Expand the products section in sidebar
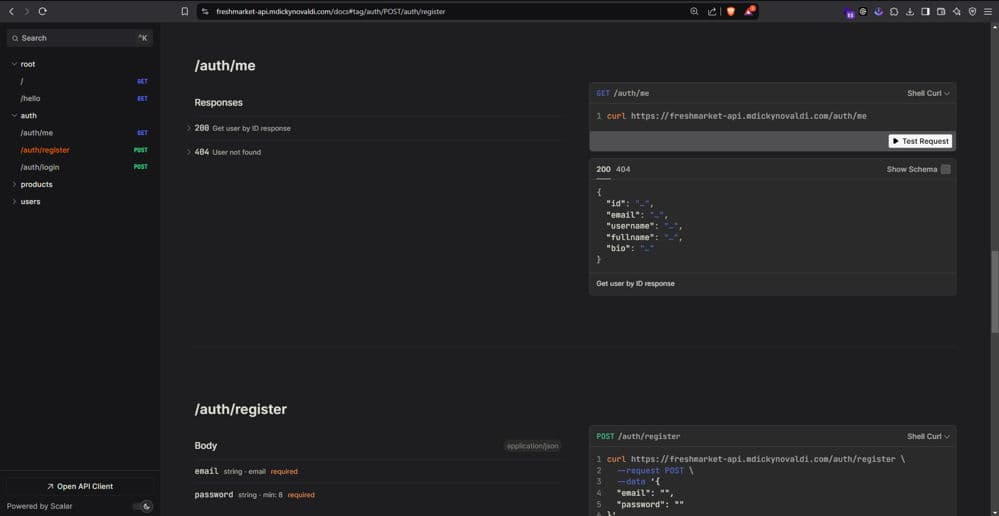The height and width of the screenshot is (516, 999). pyautogui.click(x=14, y=185)
